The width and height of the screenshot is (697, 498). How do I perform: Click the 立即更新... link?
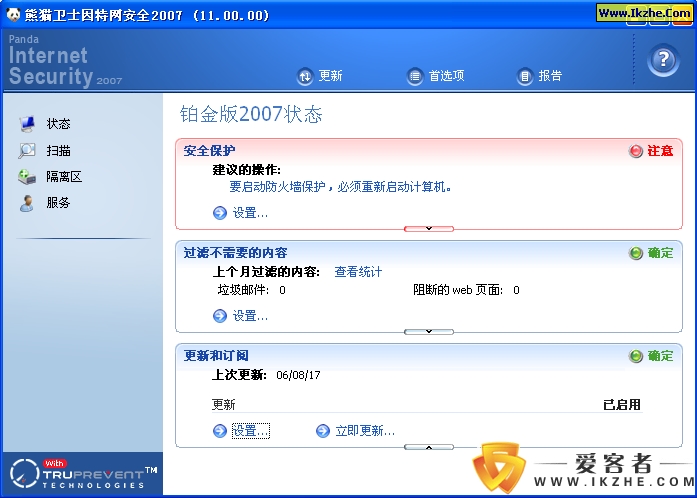pyautogui.click(x=365, y=431)
